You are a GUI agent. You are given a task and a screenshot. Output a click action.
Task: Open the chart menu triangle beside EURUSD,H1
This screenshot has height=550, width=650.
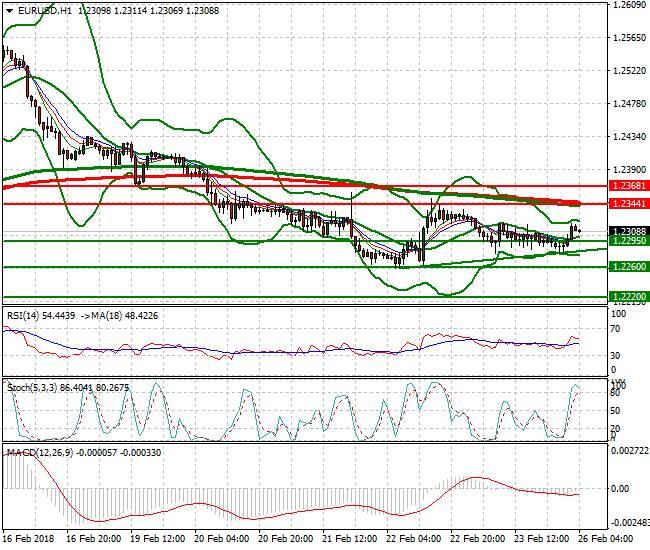(10, 11)
